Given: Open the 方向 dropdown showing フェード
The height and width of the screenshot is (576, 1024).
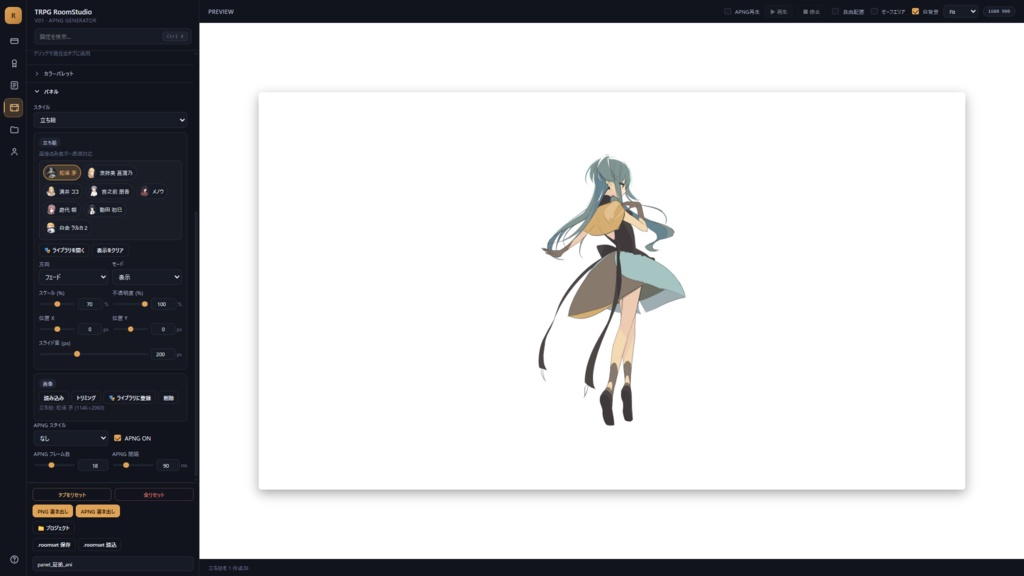Looking at the screenshot, I should point(72,277).
